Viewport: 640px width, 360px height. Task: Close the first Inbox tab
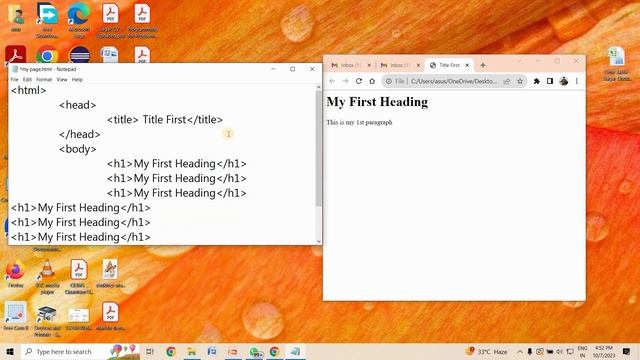pyautogui.click(x=369, y=65)
